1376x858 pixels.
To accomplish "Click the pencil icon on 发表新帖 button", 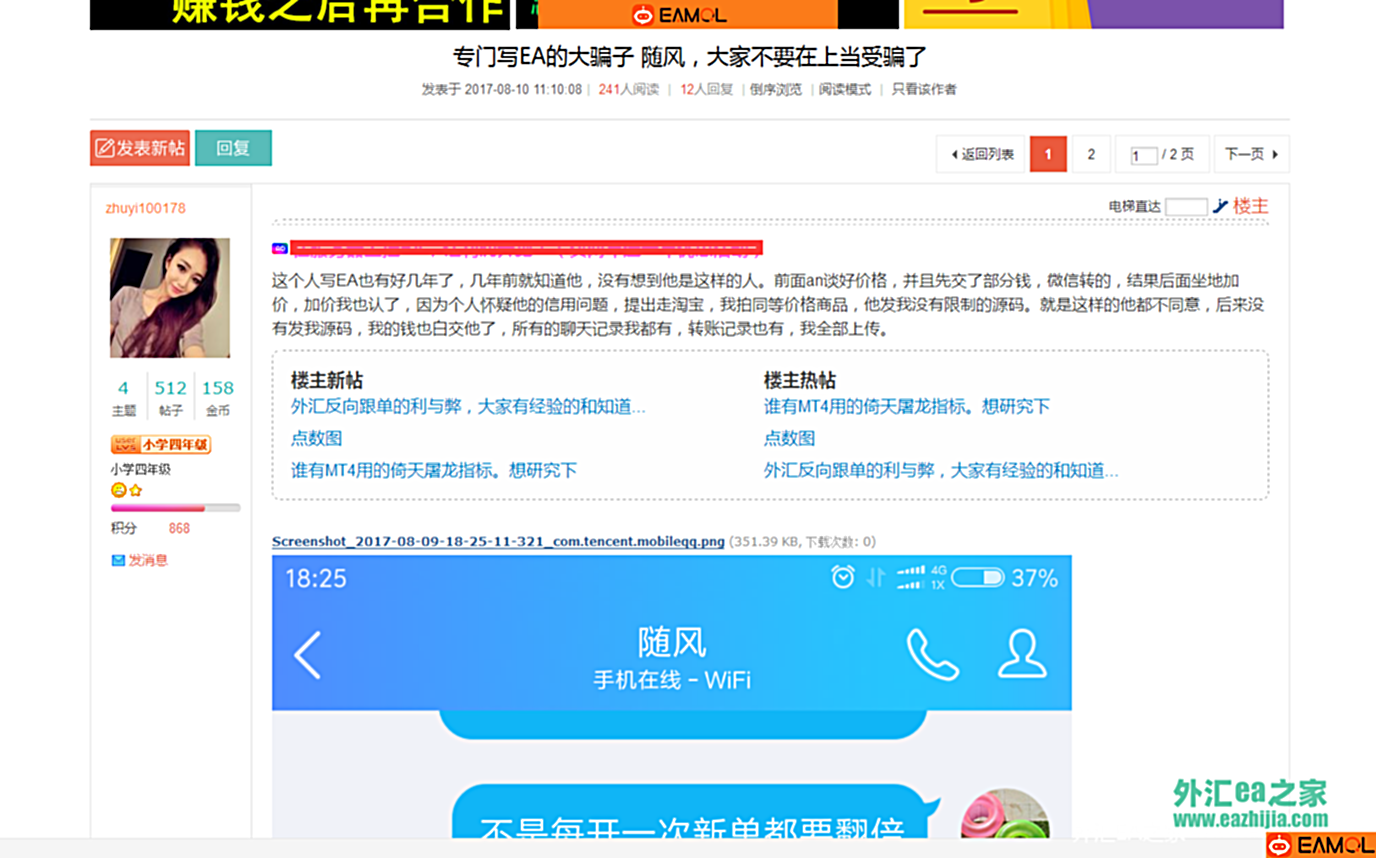I will [x=104, y=147].
